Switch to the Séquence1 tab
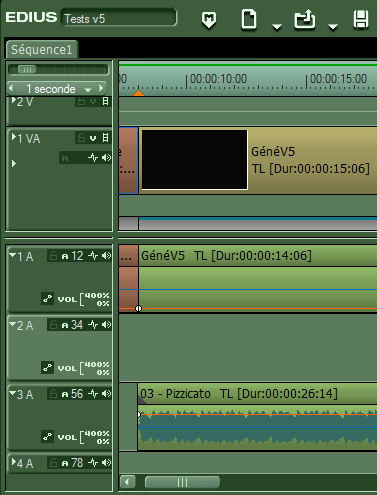Screen dimensions: 377x495 (x=42, y=50)
